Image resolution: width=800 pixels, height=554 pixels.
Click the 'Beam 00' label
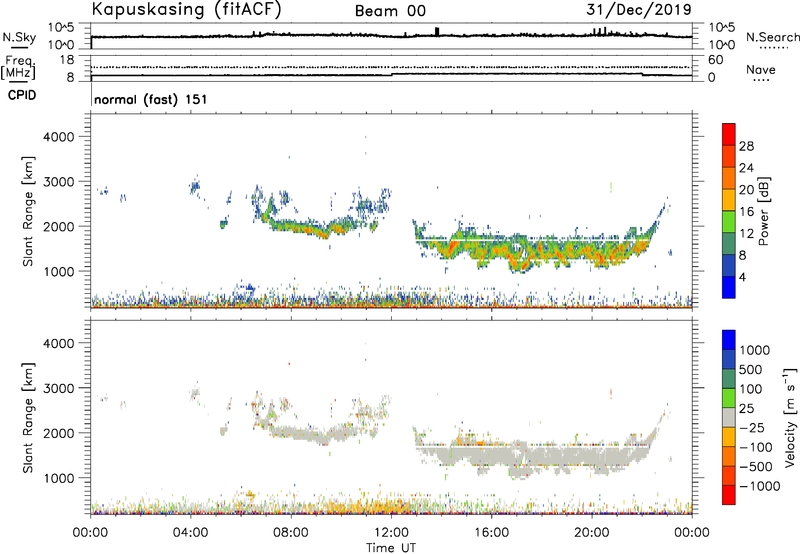pyautogui.click(x=390, y=11)
